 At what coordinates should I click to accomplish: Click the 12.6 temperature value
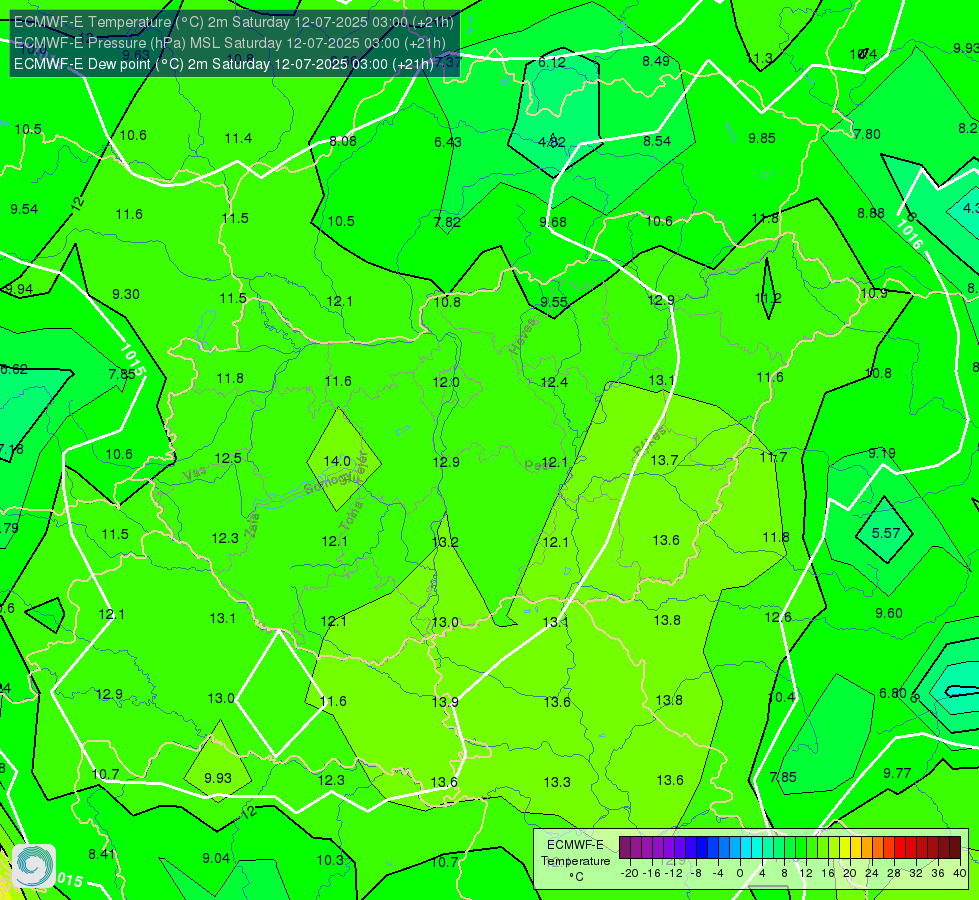(x=778, y=617)
